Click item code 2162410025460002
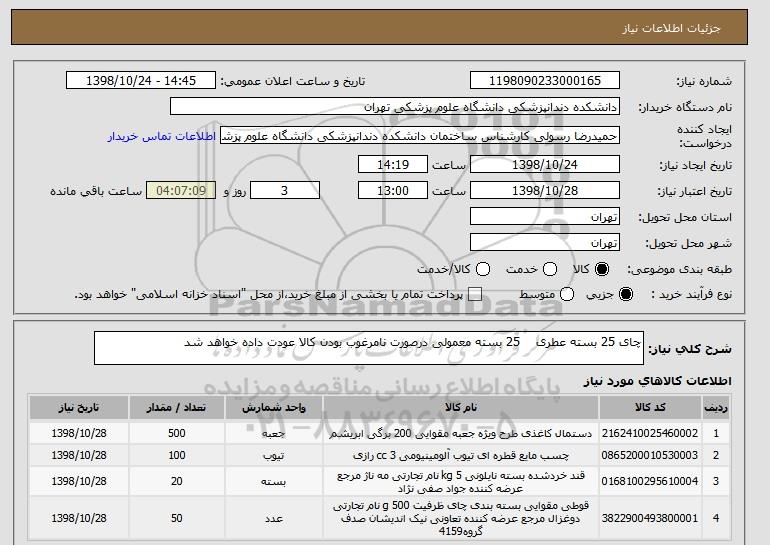770x545 pixels. click(x=650, y=433)
